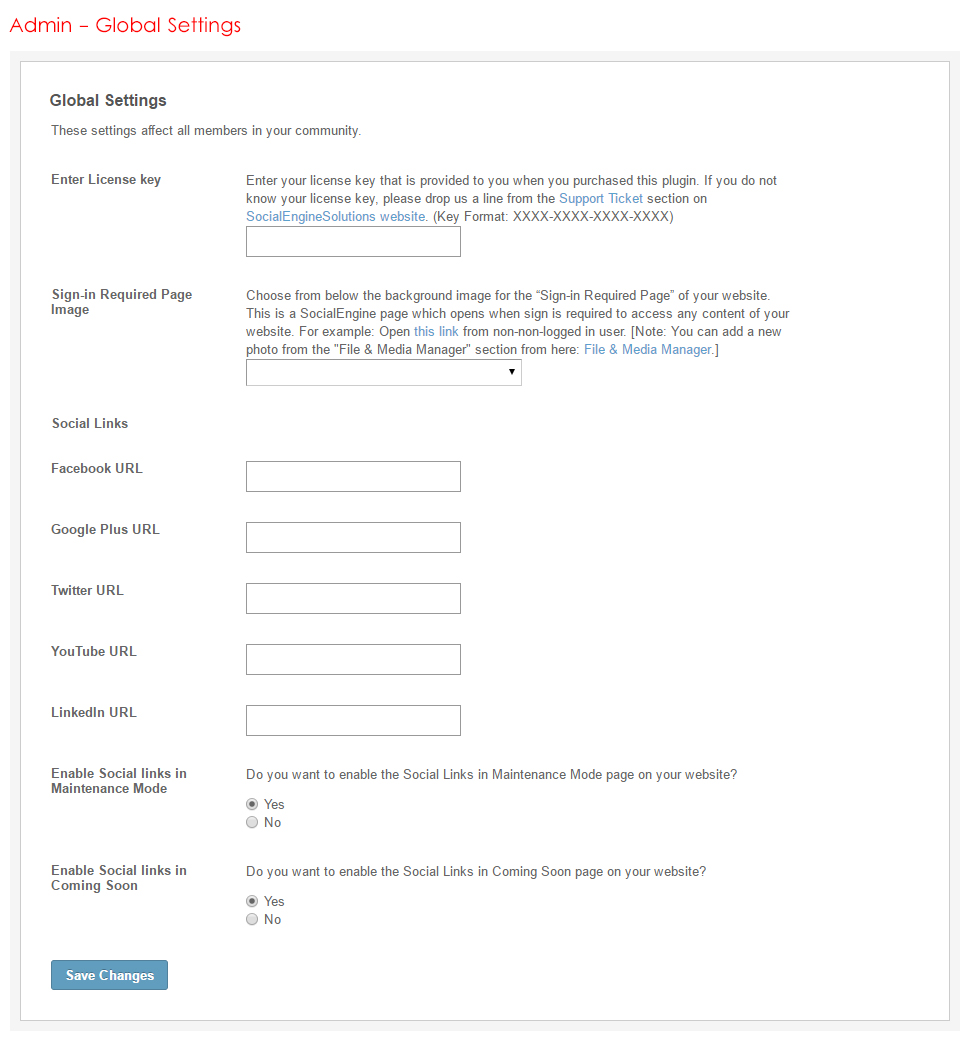
Task: Choose Yes for social links in Maintenance Mode
Action: (x=252, y=805)
